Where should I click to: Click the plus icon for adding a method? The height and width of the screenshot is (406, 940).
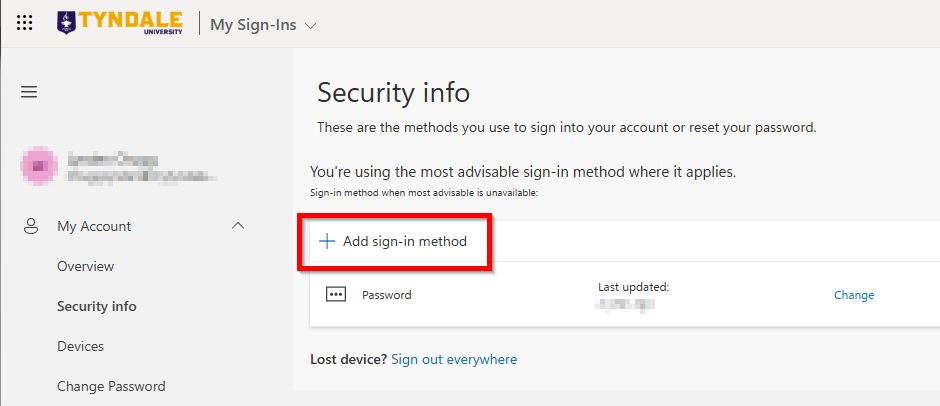pos(326,241)
